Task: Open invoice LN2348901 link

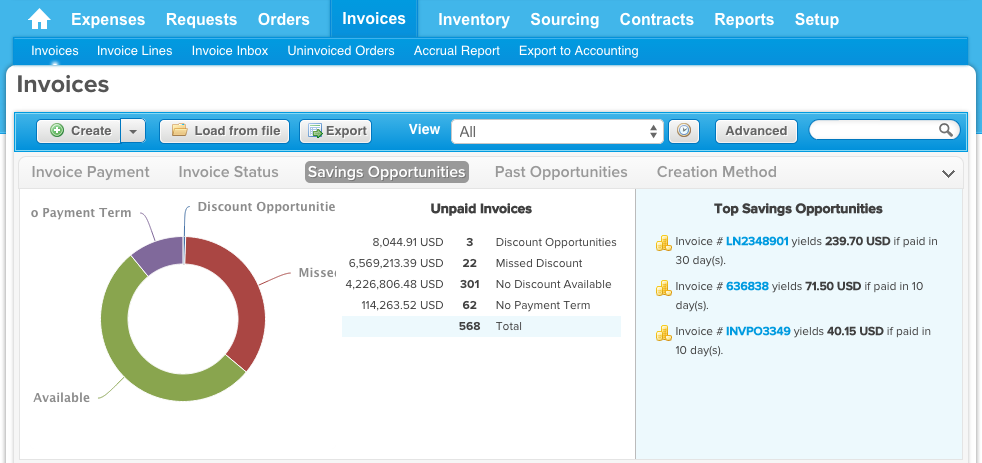Action: click(x=757, y=241)
